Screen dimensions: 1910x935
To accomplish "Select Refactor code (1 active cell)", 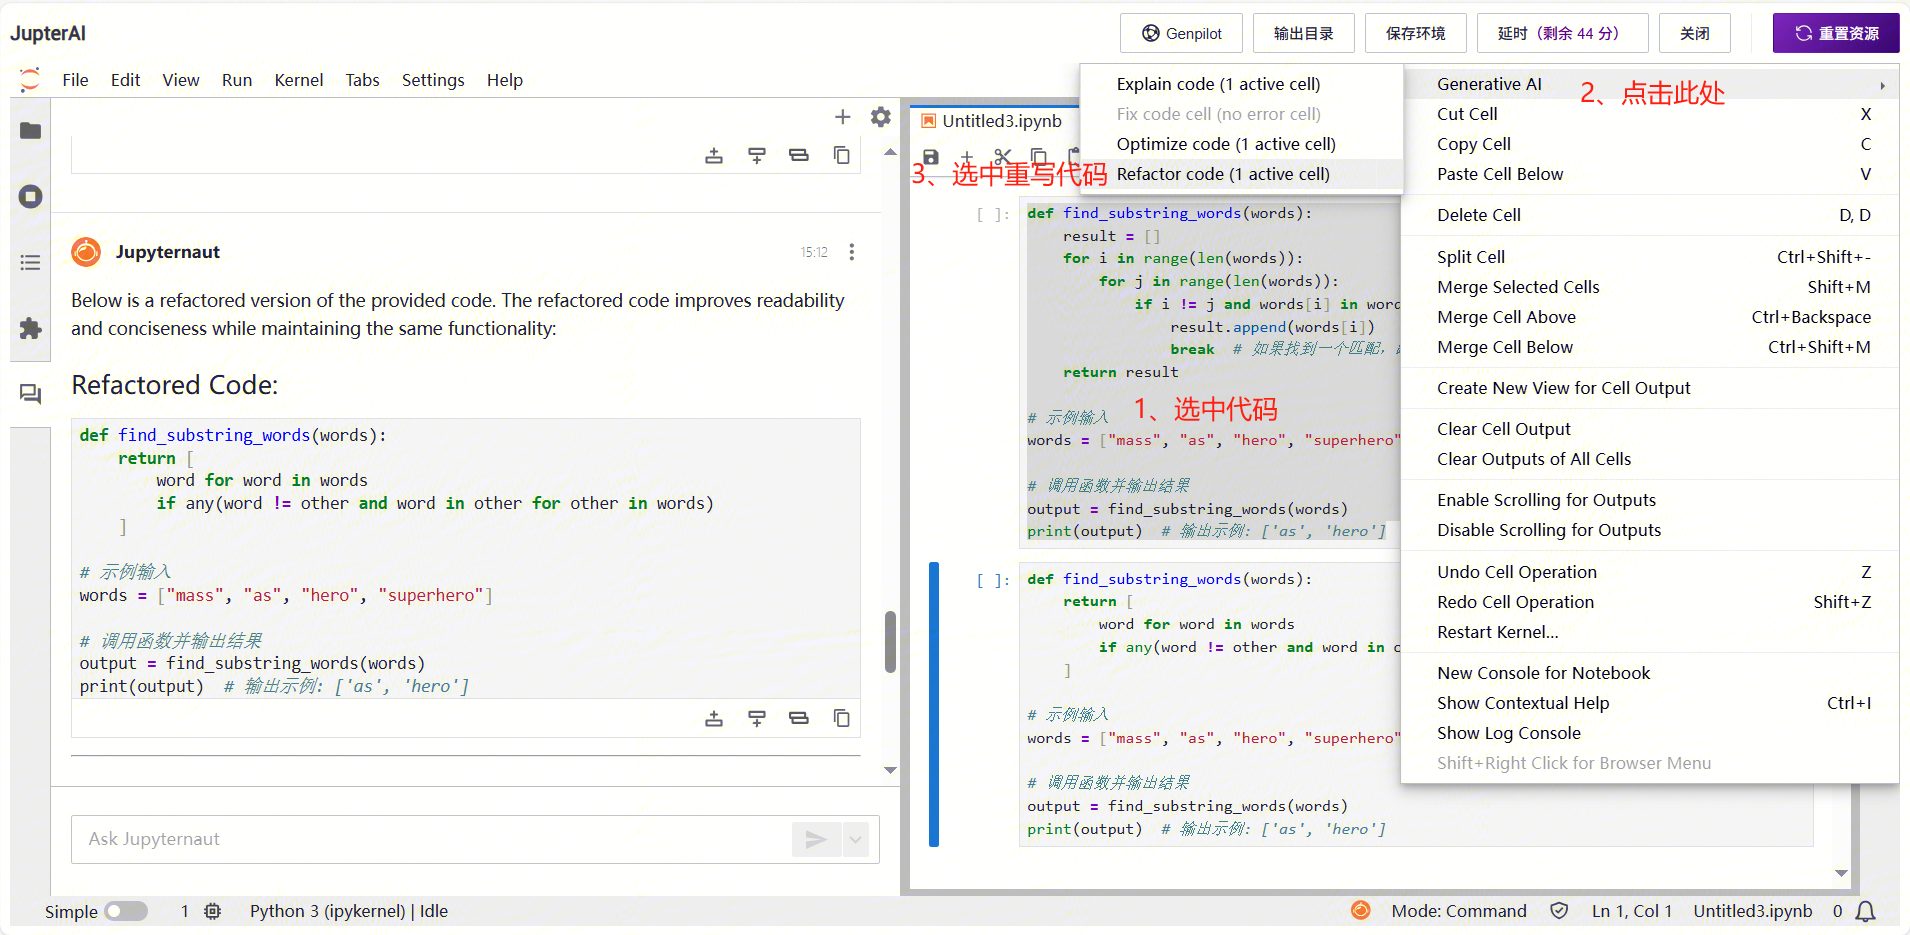I will (x=1241, y=174).
